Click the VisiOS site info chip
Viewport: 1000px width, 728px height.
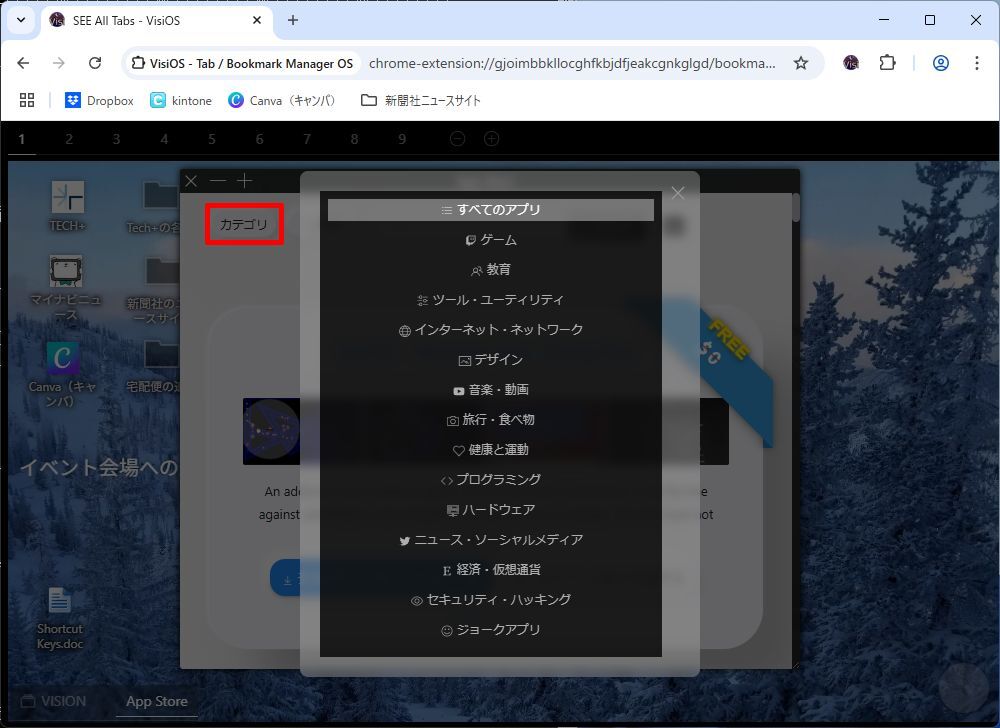242,63
